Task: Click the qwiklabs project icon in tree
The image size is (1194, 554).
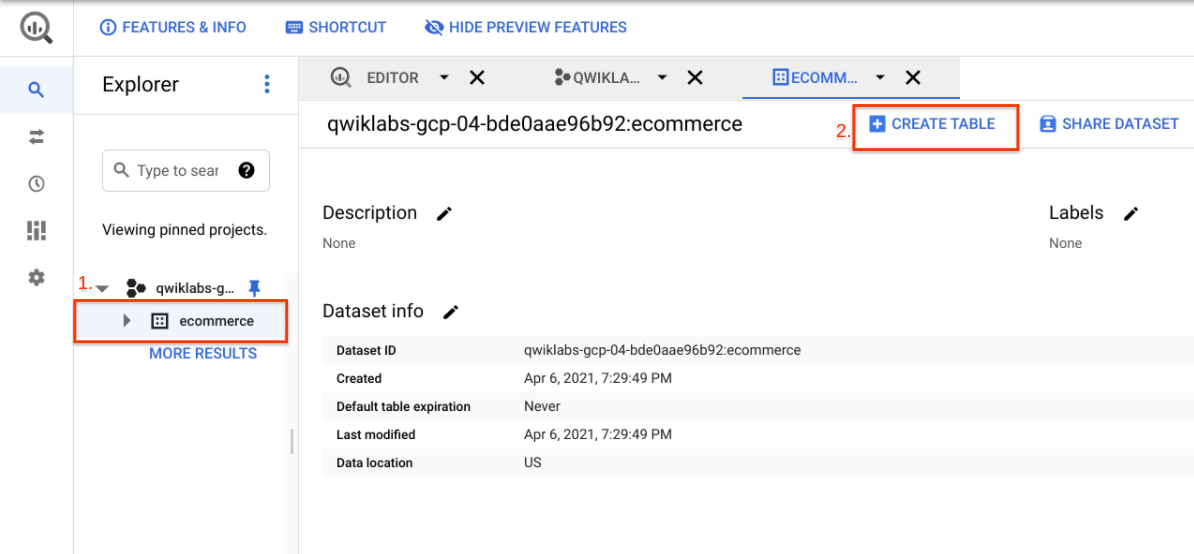Action: point(136,288)
